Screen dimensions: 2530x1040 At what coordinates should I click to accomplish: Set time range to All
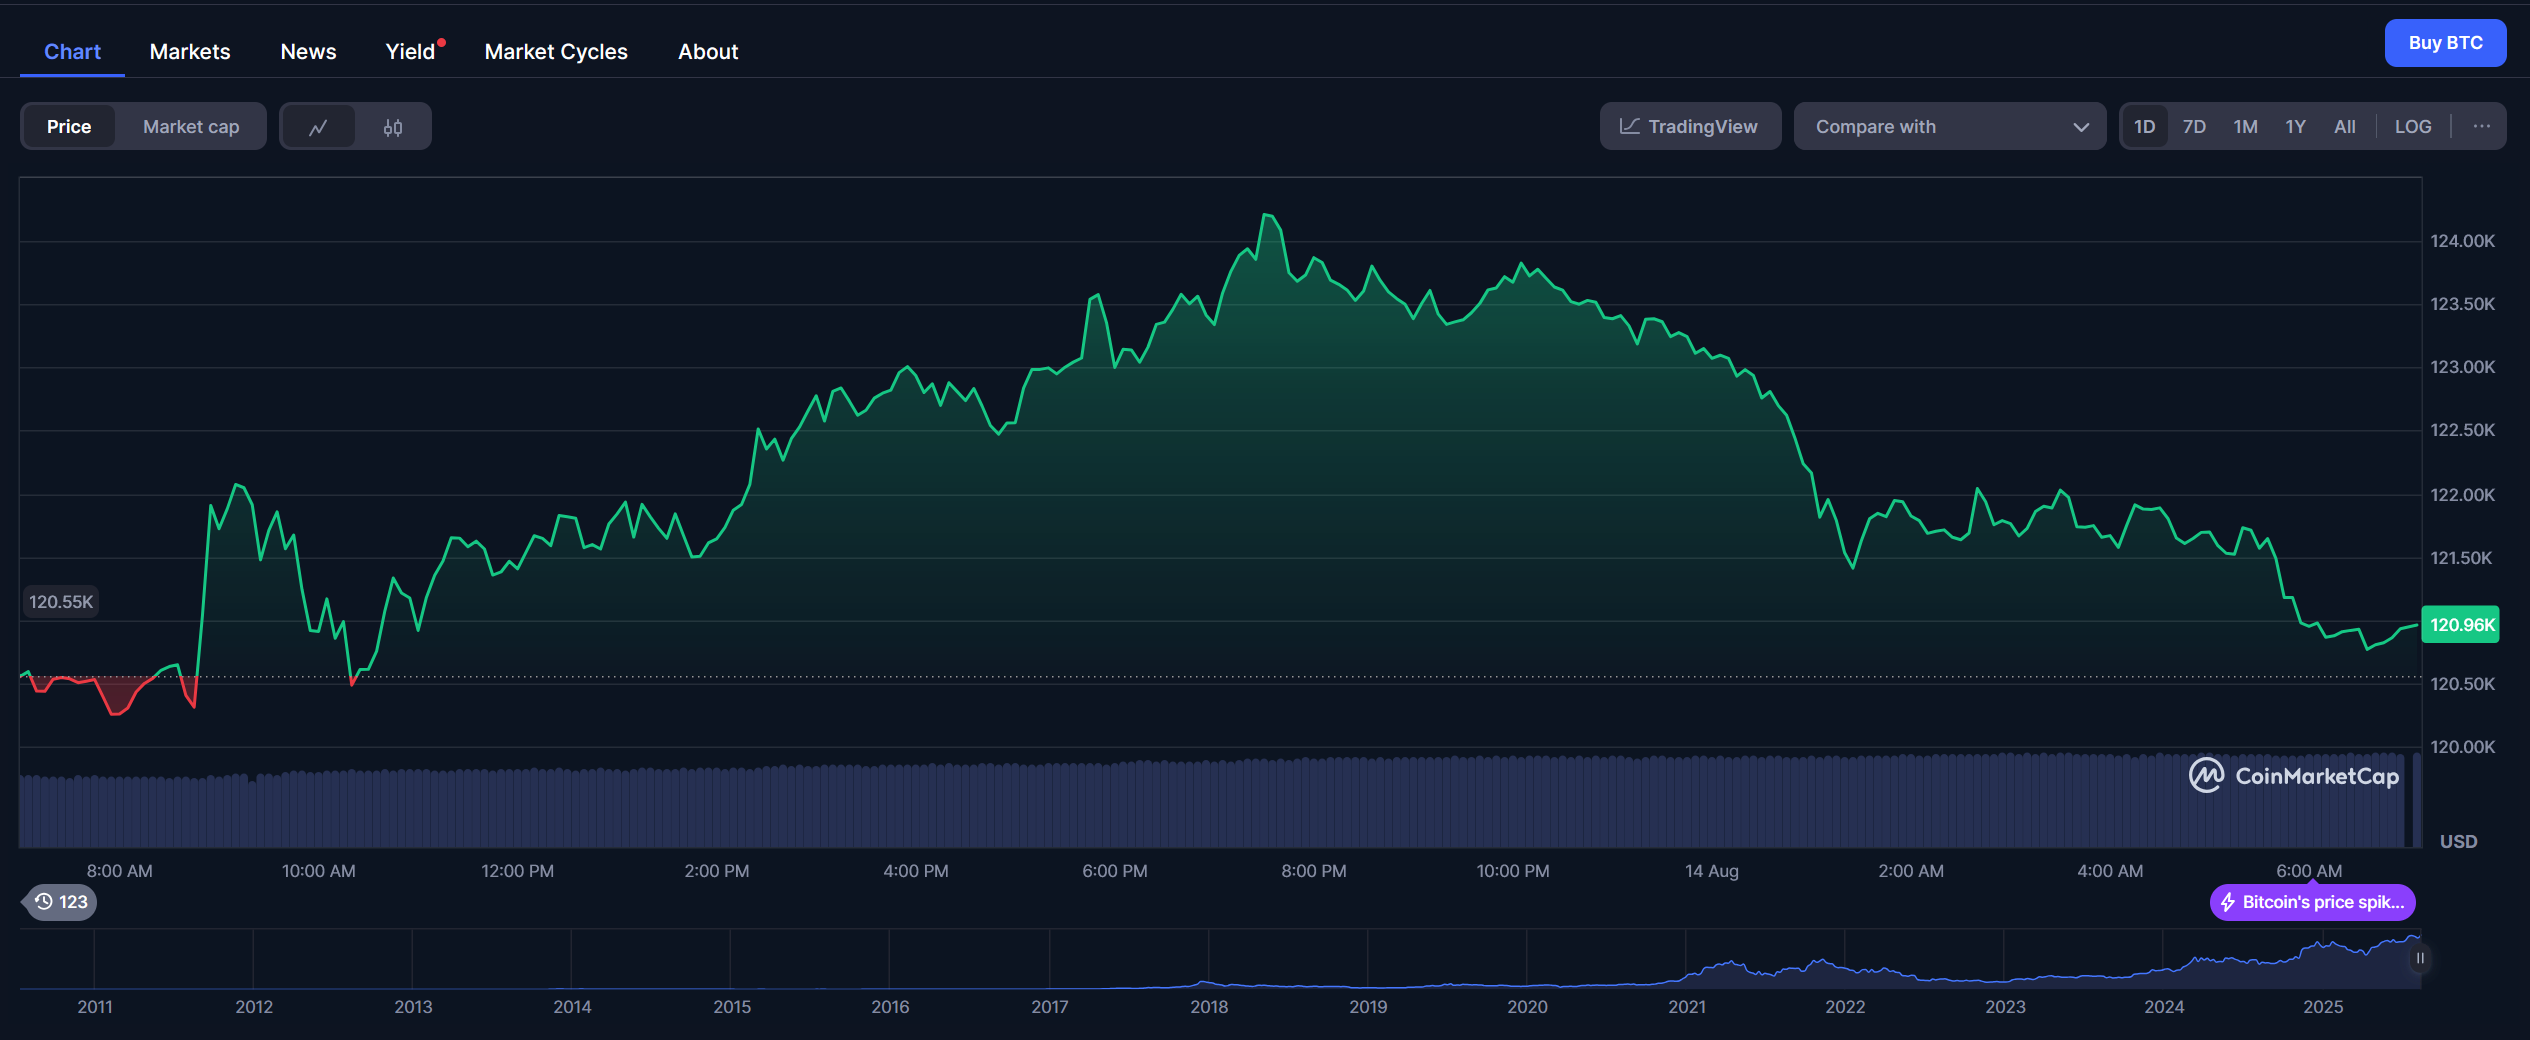(x=2344, y=127)
